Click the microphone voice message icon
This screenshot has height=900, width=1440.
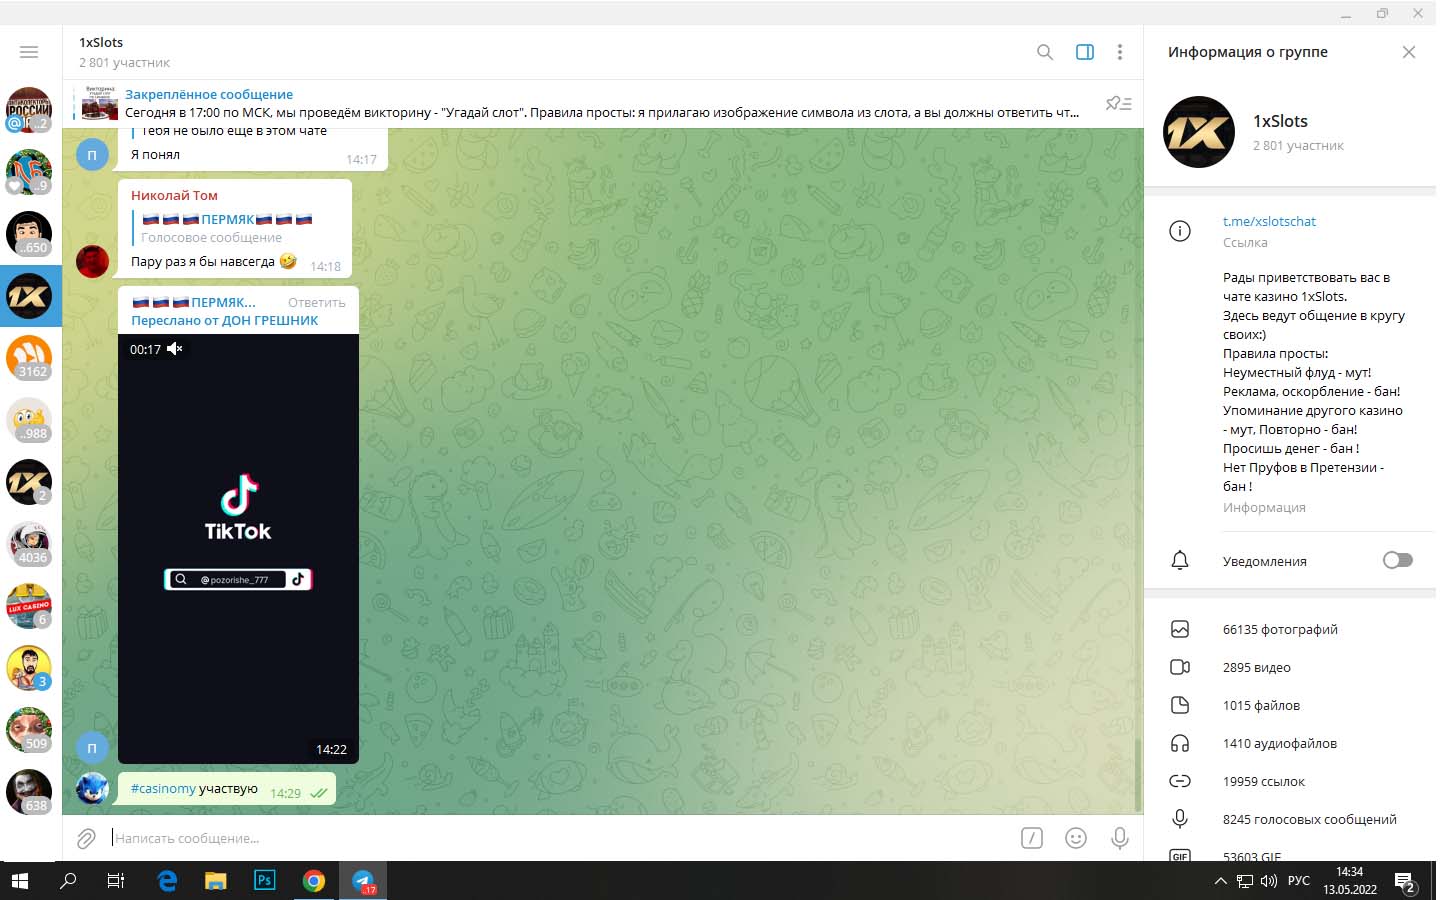point(1120,838)
